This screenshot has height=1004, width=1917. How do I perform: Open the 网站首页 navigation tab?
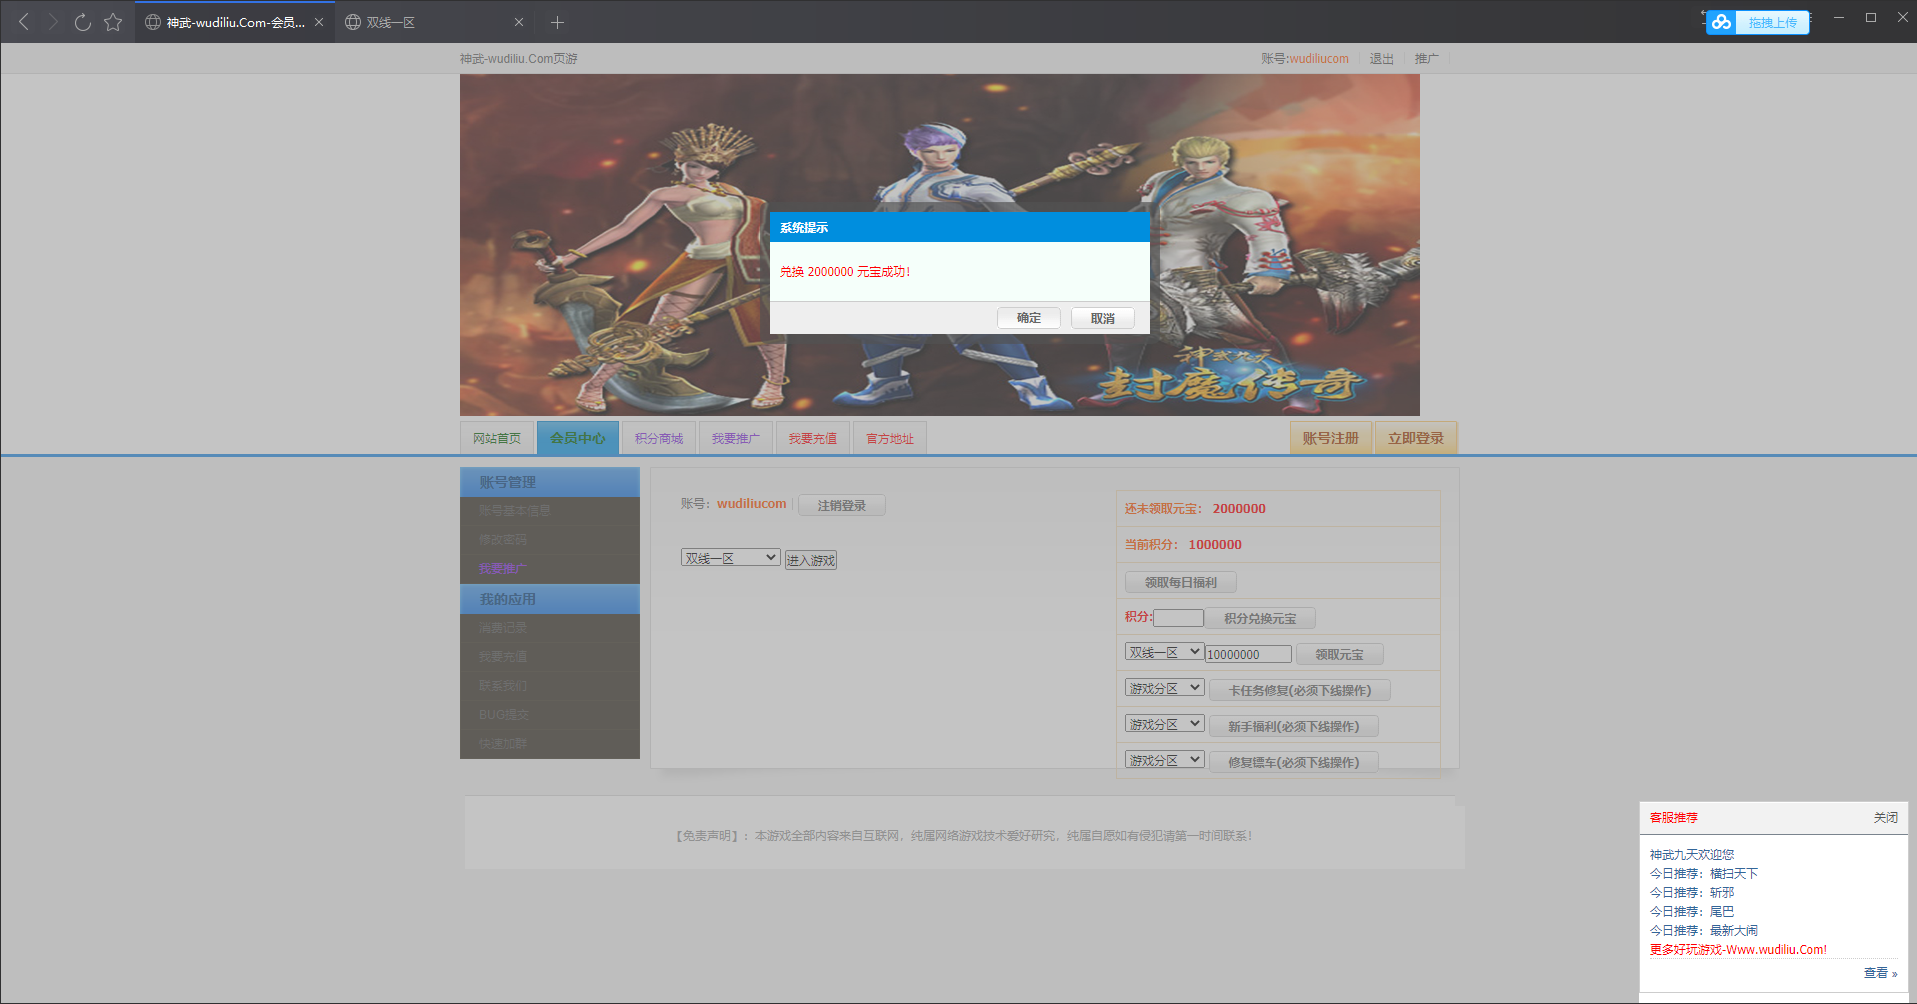497,438
